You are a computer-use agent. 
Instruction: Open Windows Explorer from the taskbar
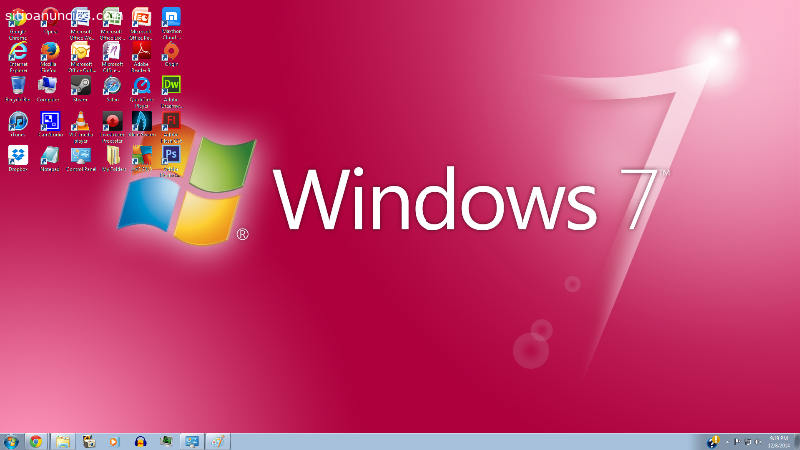pos(63,441)
